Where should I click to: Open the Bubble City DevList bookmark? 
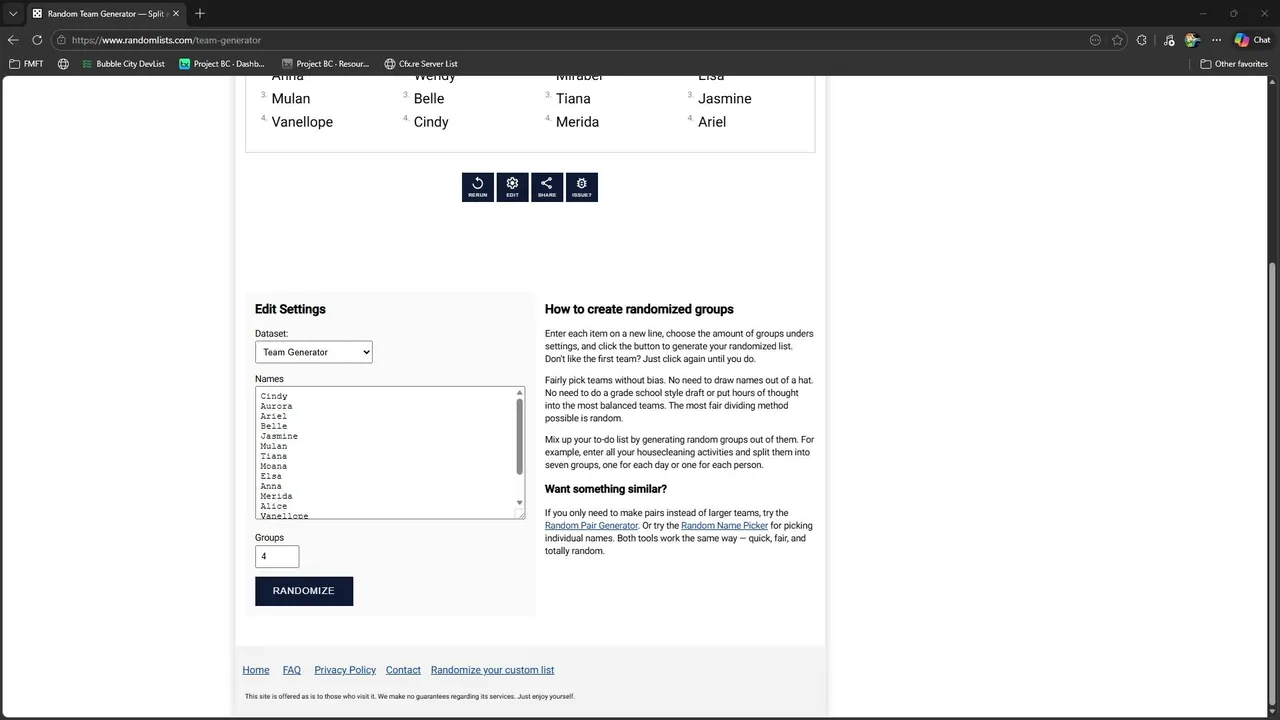123,64
